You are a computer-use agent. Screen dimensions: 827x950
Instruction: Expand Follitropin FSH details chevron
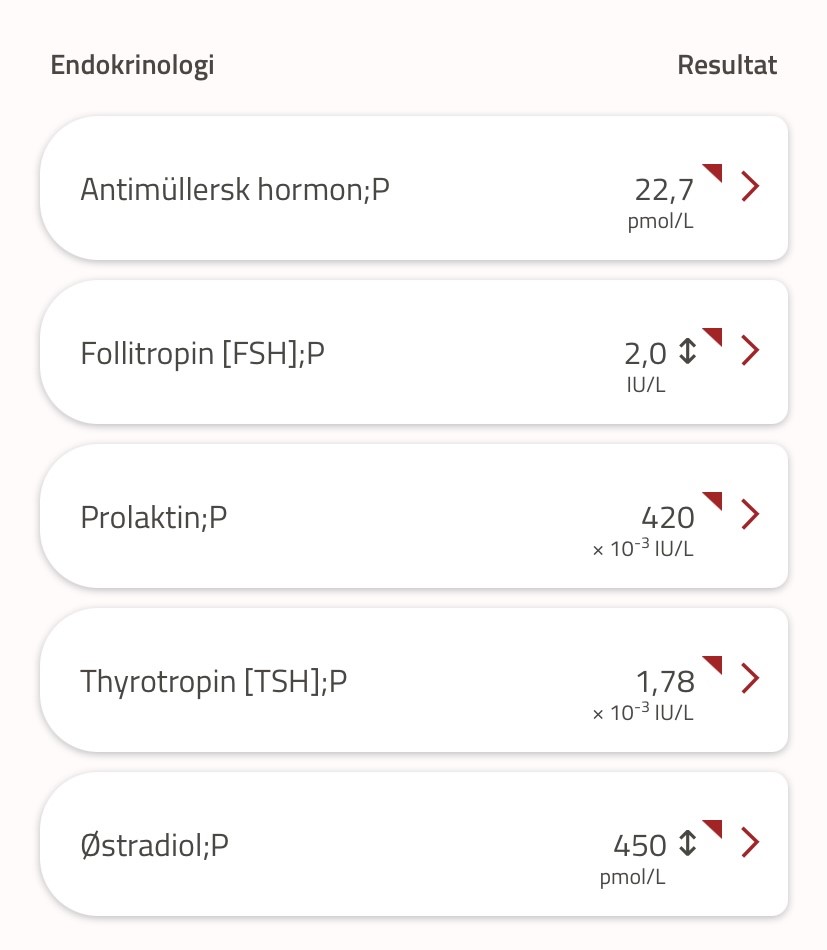coord(750,351)
